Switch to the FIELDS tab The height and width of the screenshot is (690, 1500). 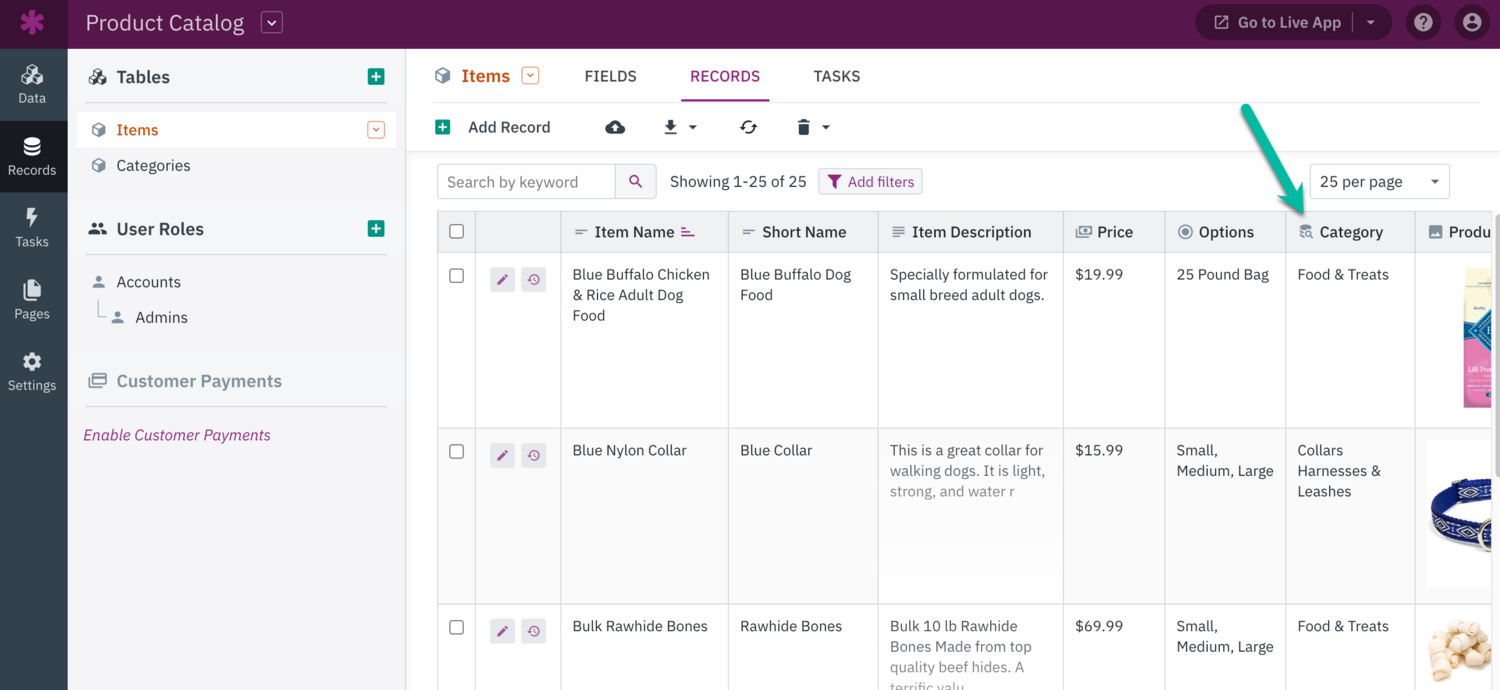coord(610,76)
